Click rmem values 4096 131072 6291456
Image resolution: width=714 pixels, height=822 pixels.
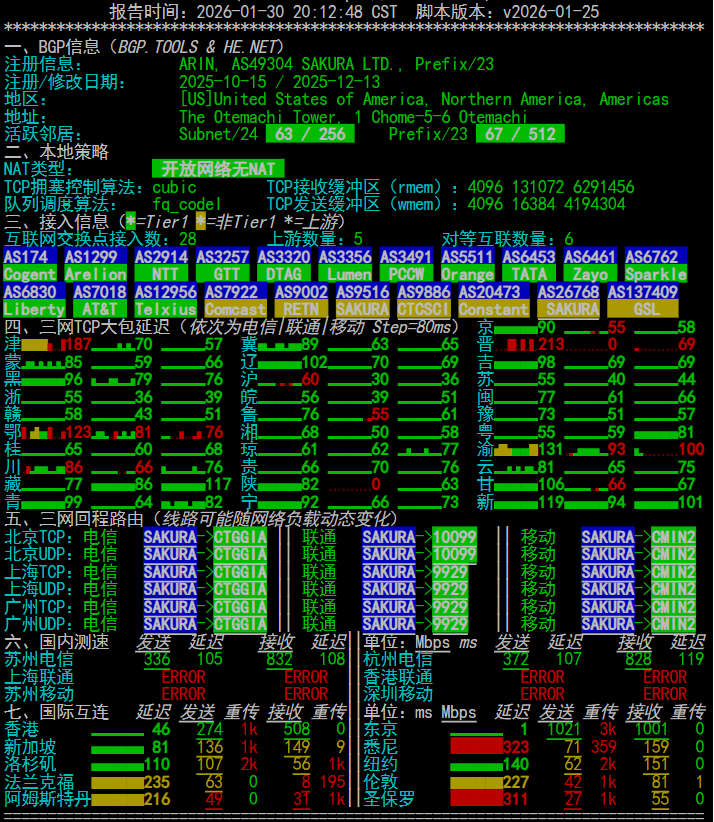550,187
